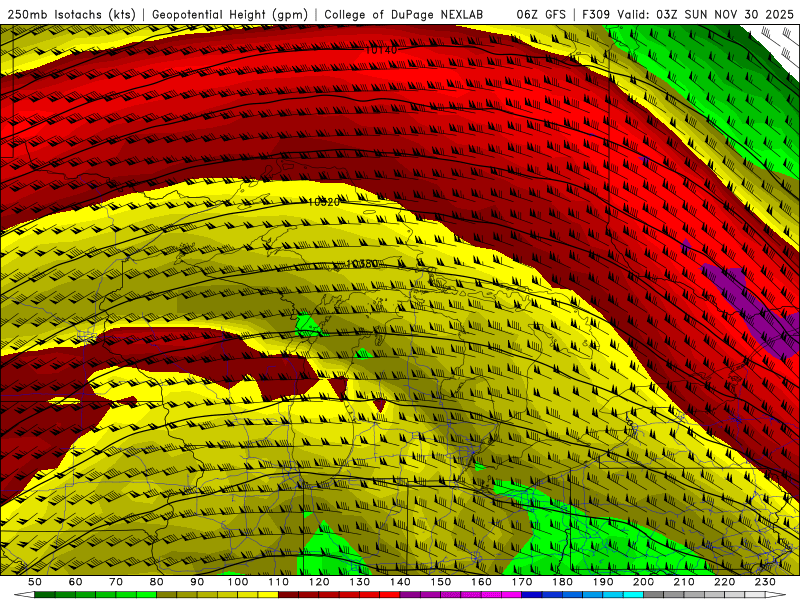Select the dark olive swatch just right of 80
This screenshot has height=600, width=800.
(x=166, y=595)
